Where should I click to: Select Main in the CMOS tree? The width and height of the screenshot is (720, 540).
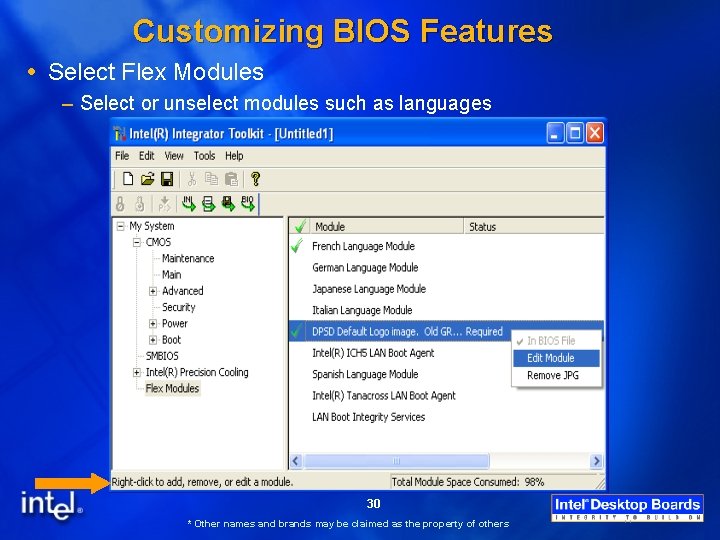(171, 275)
